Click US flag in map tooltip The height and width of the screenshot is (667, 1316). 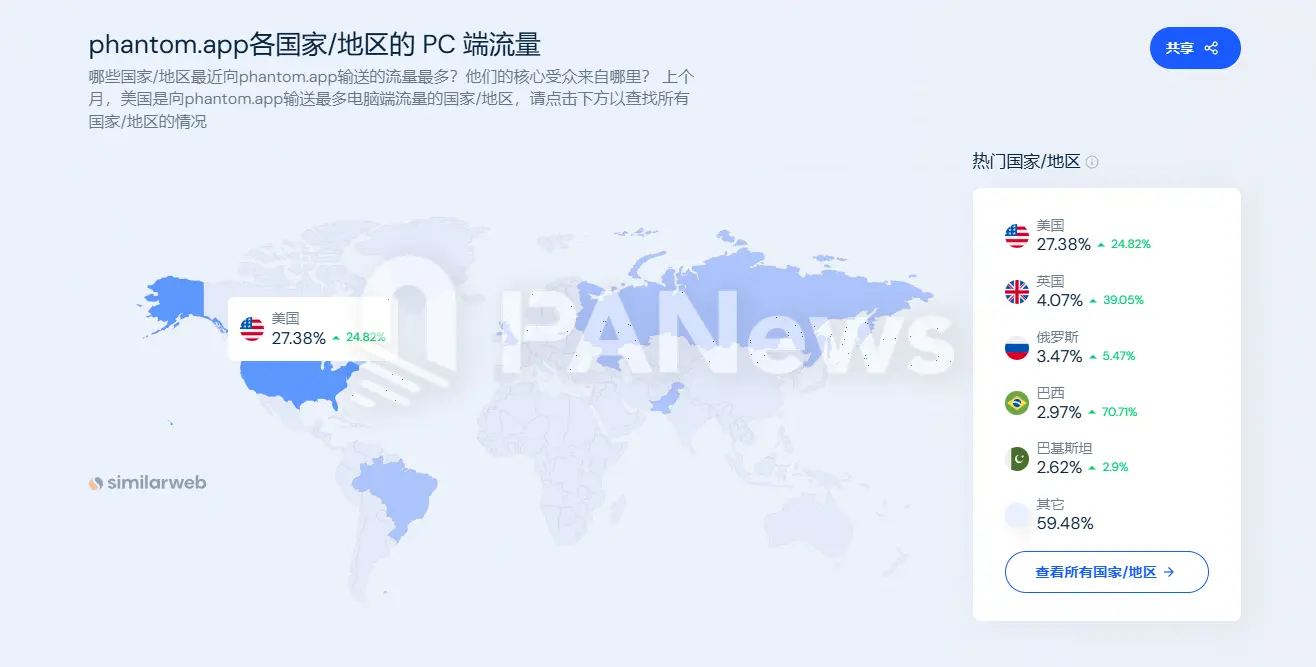tap(252, 329)
